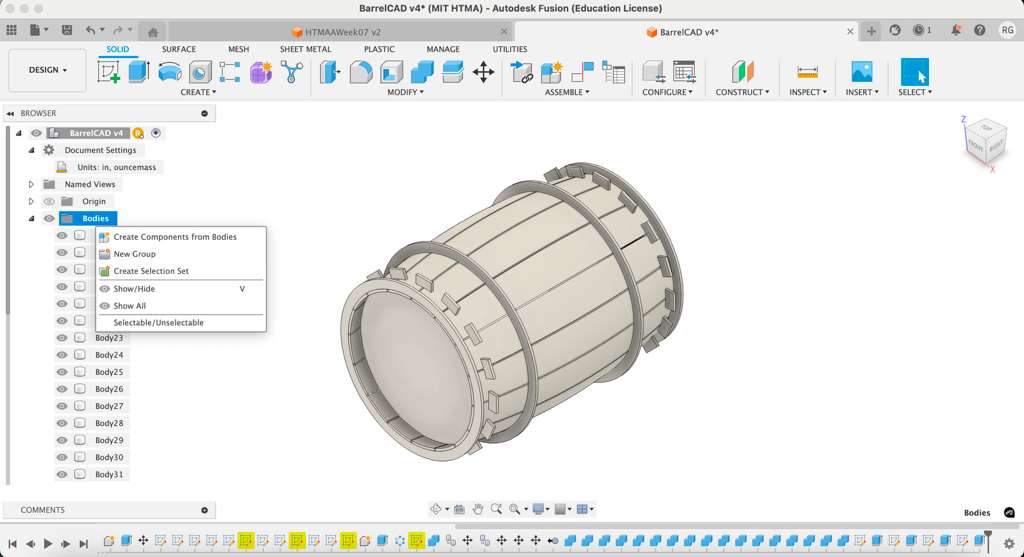Select the Revolve tool icon
The height and width of the screenshot is (557, 1024).
170,72
